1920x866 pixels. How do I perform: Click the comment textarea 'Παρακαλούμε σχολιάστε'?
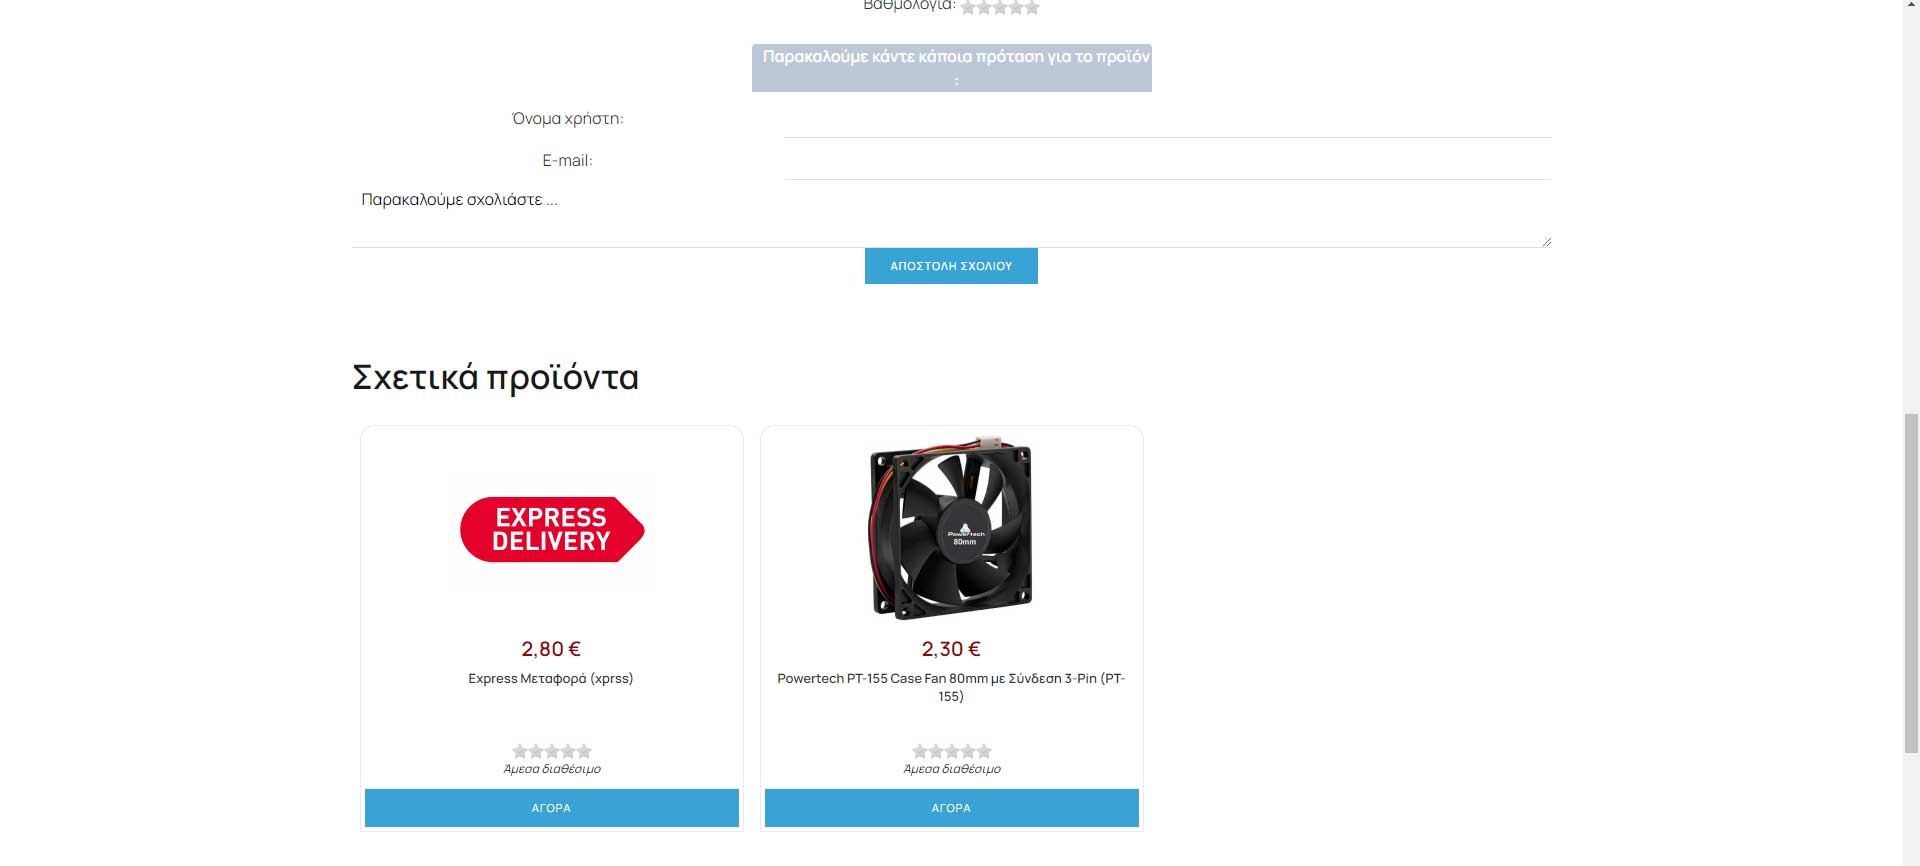pos(951,215)
